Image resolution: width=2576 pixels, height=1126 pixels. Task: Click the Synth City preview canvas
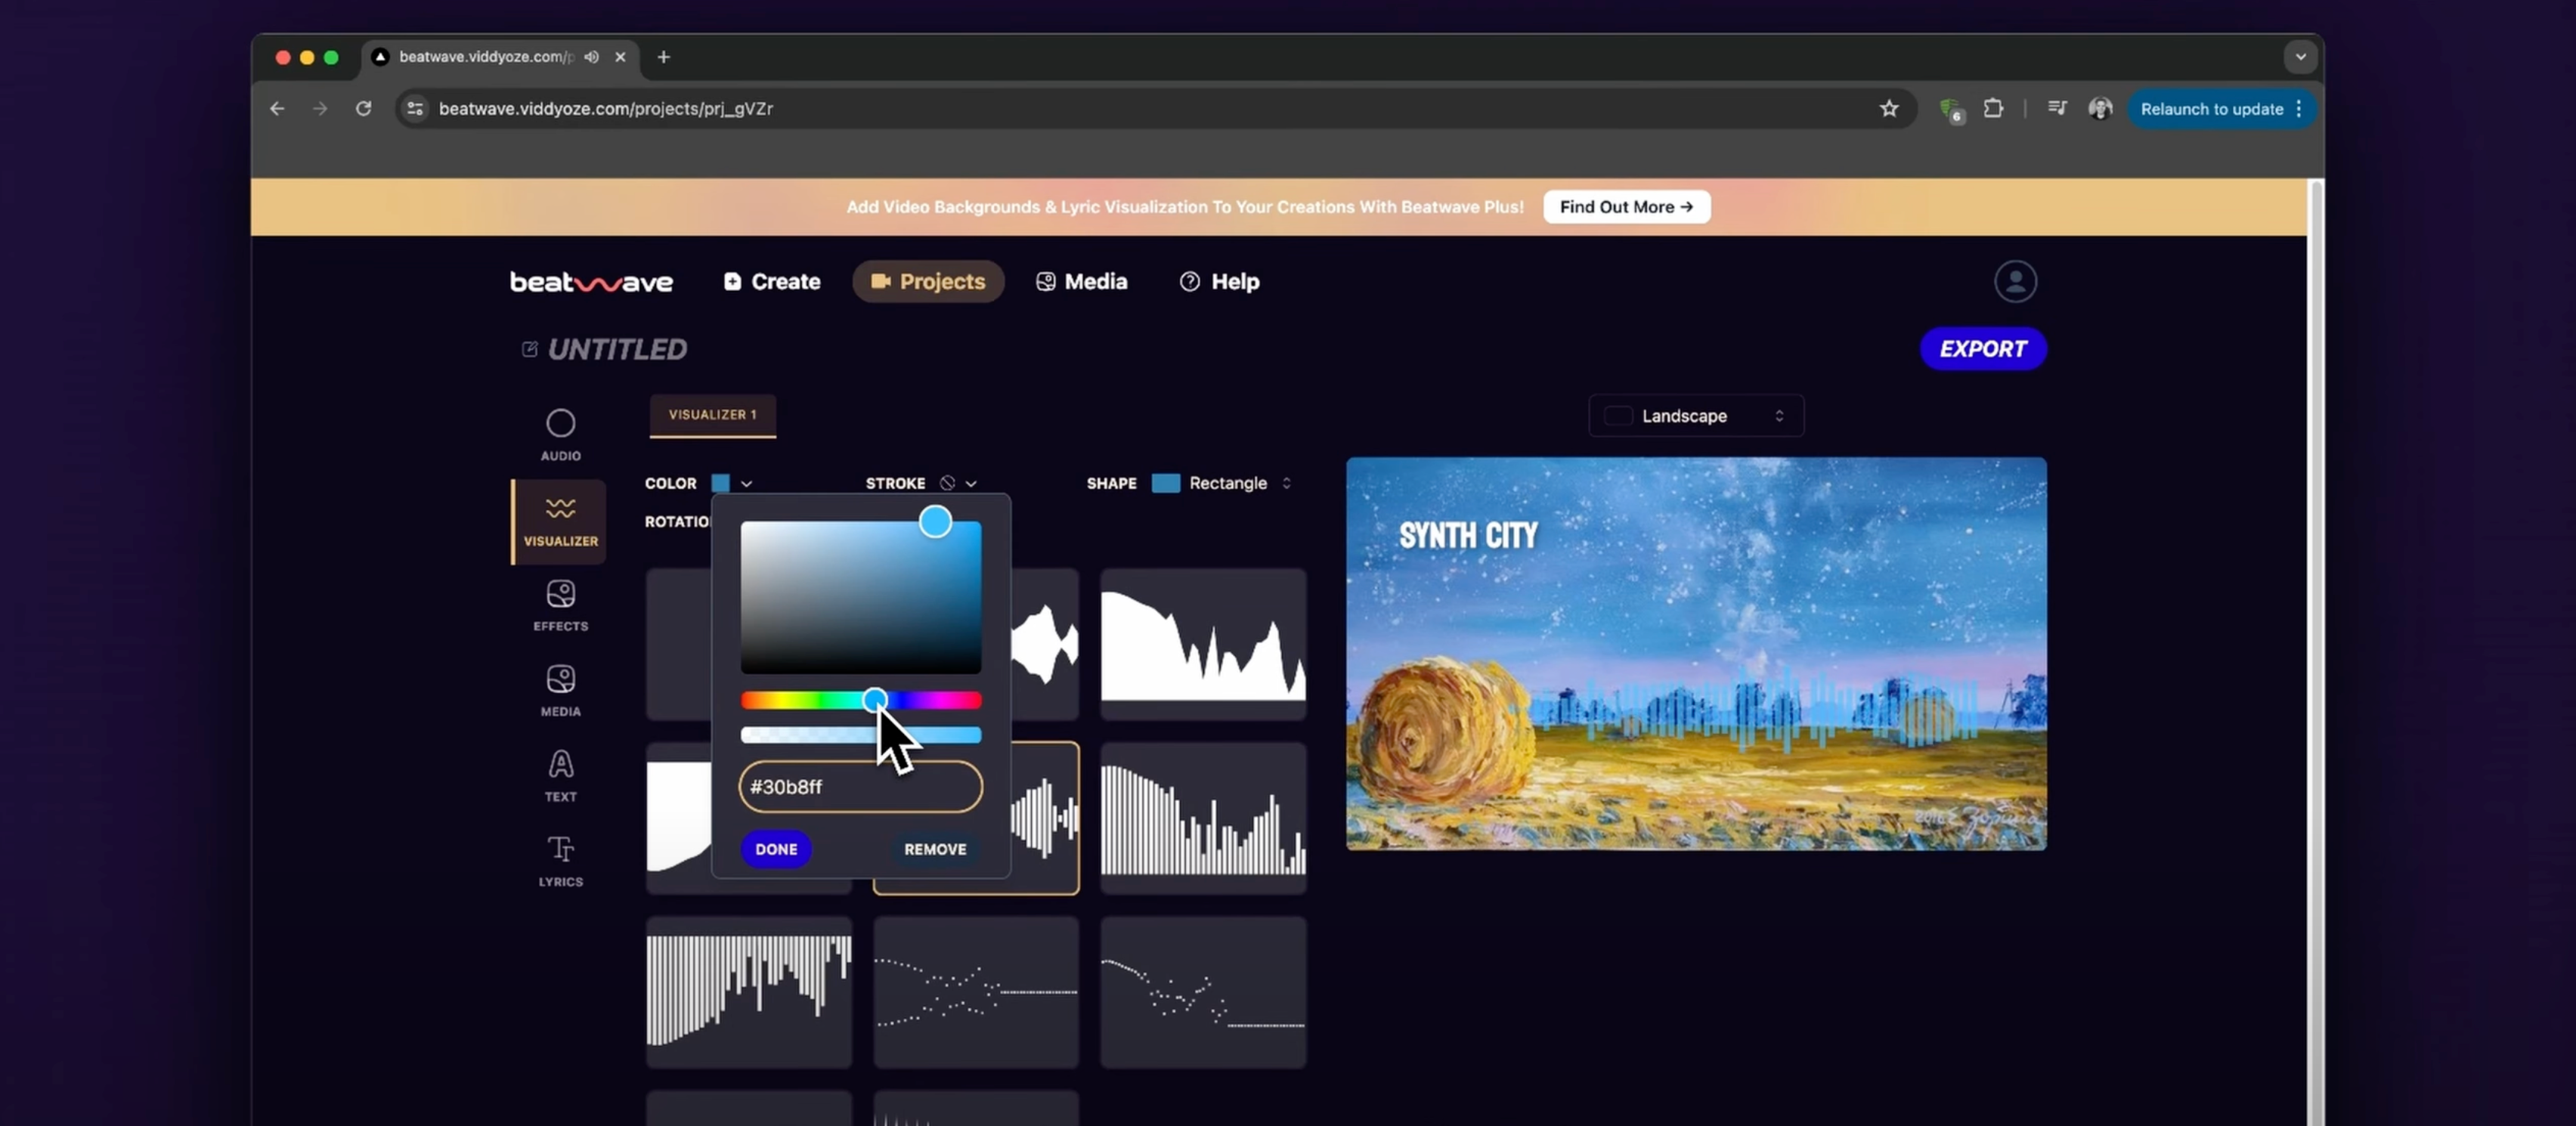(x=1695, y=654)
